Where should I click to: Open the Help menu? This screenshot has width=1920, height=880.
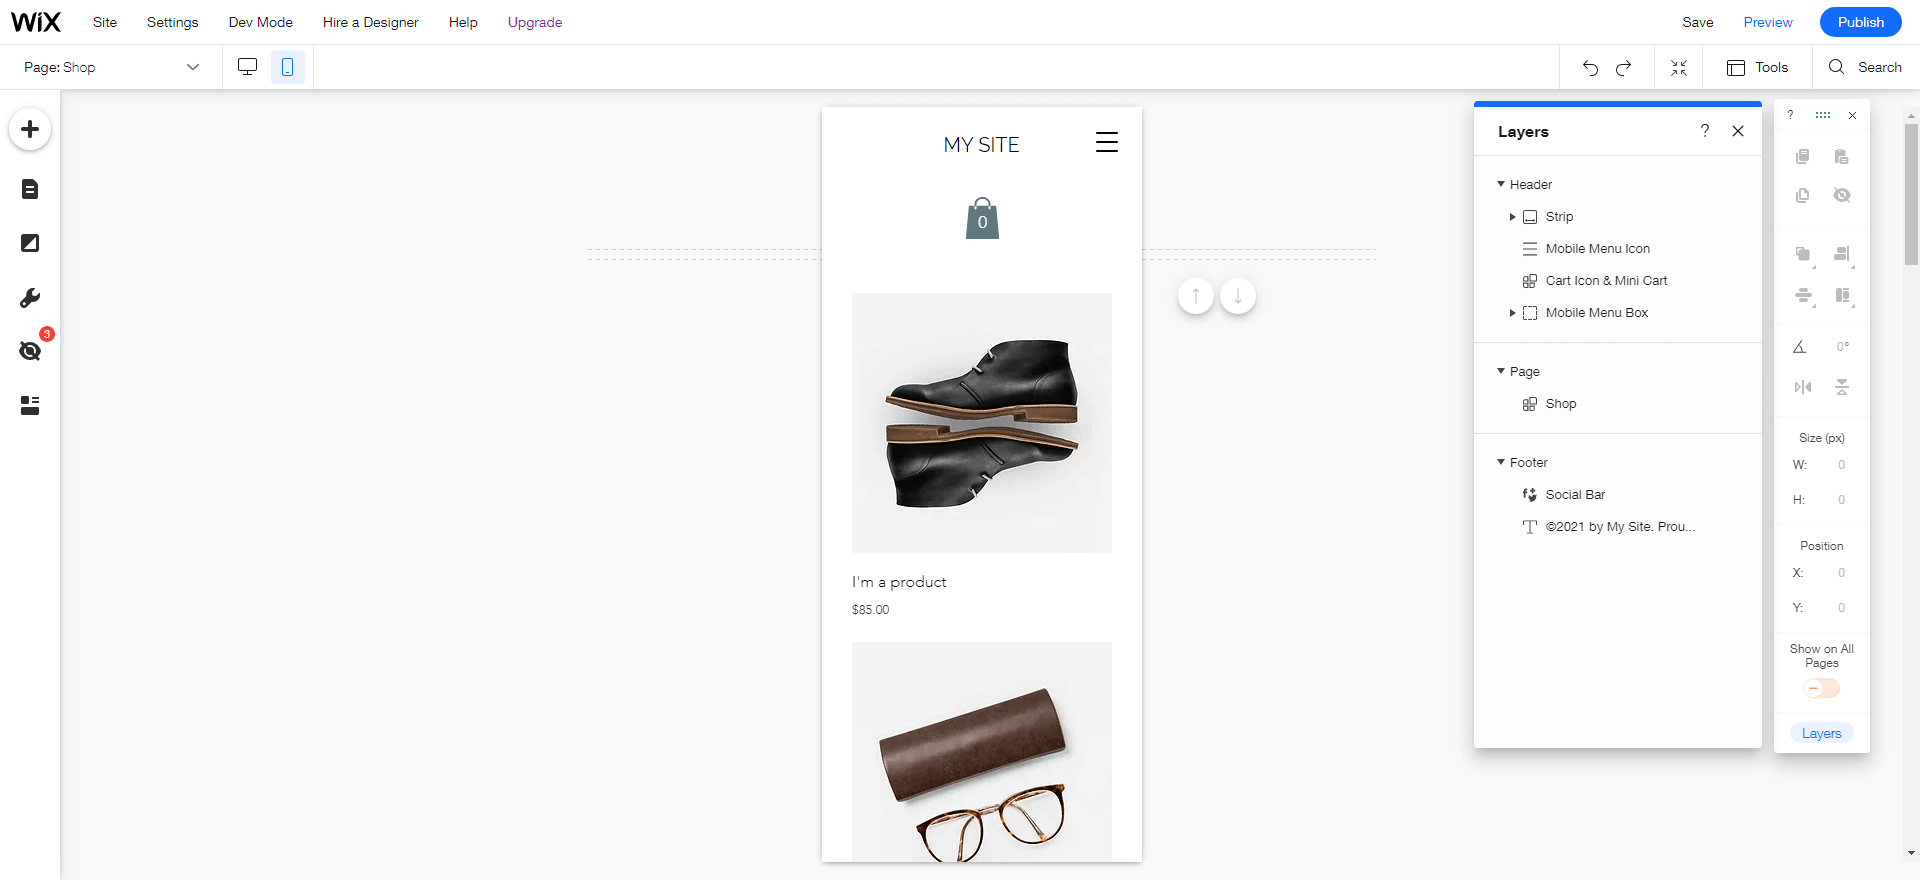click(x=463, y=22)
